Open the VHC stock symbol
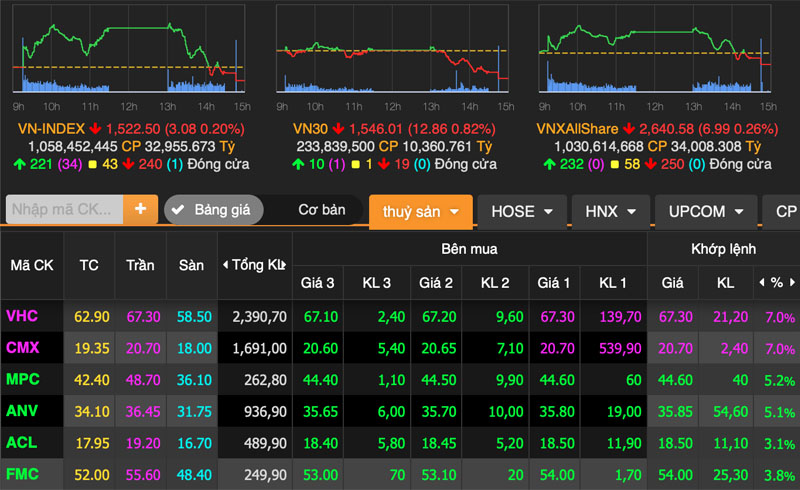800x490 pixels. pos(22,316)
